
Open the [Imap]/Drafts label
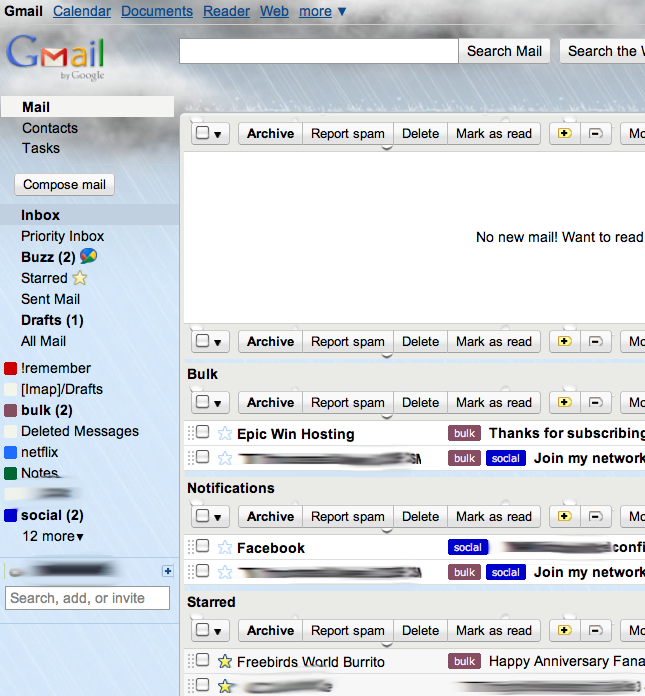[x=62, y=389]
